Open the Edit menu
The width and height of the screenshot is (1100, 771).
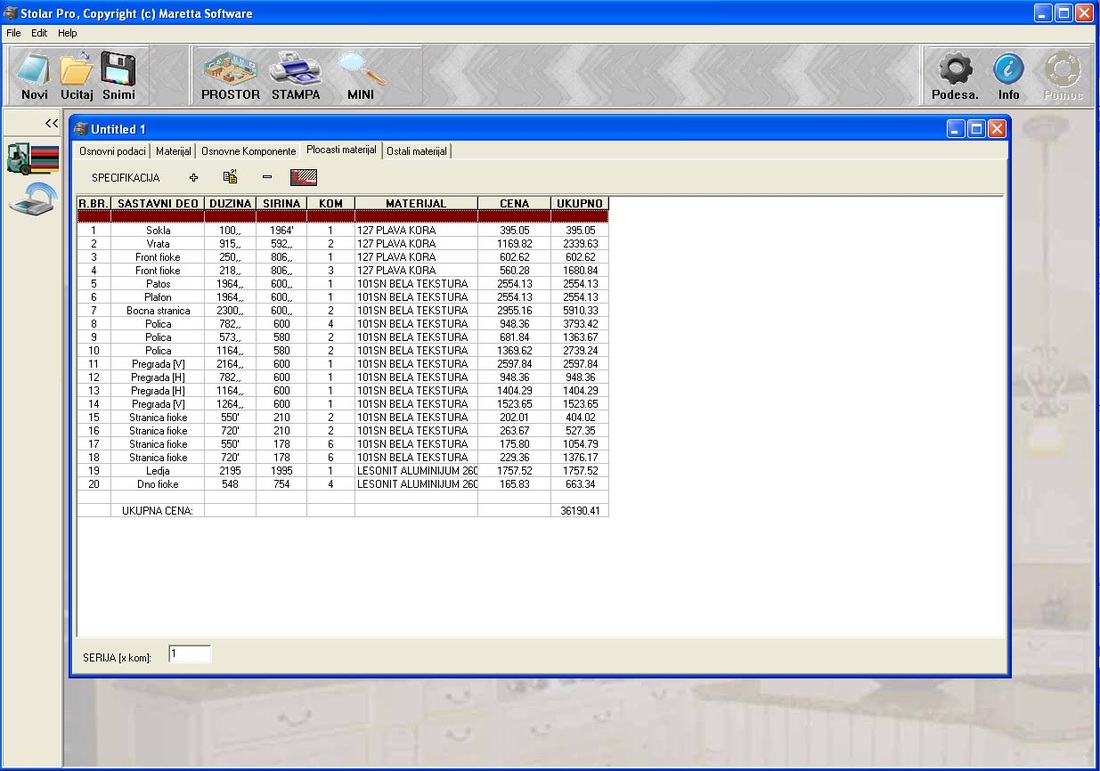click(39, 33)
